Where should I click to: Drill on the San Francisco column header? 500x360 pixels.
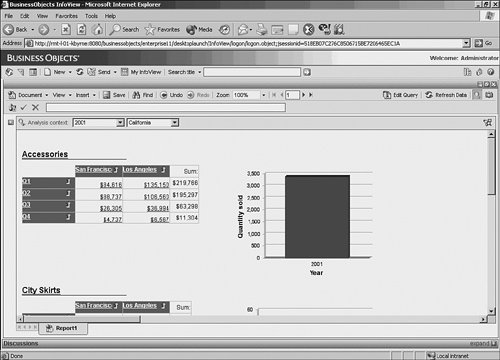93,170
